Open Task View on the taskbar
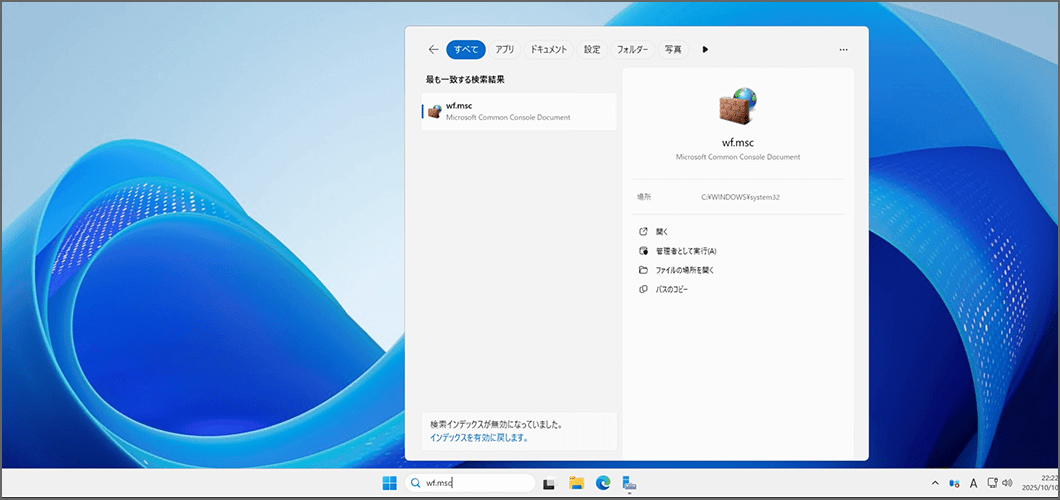Image resolution: width=1060 pixels, height=500 pixels. tap(549, 483)
